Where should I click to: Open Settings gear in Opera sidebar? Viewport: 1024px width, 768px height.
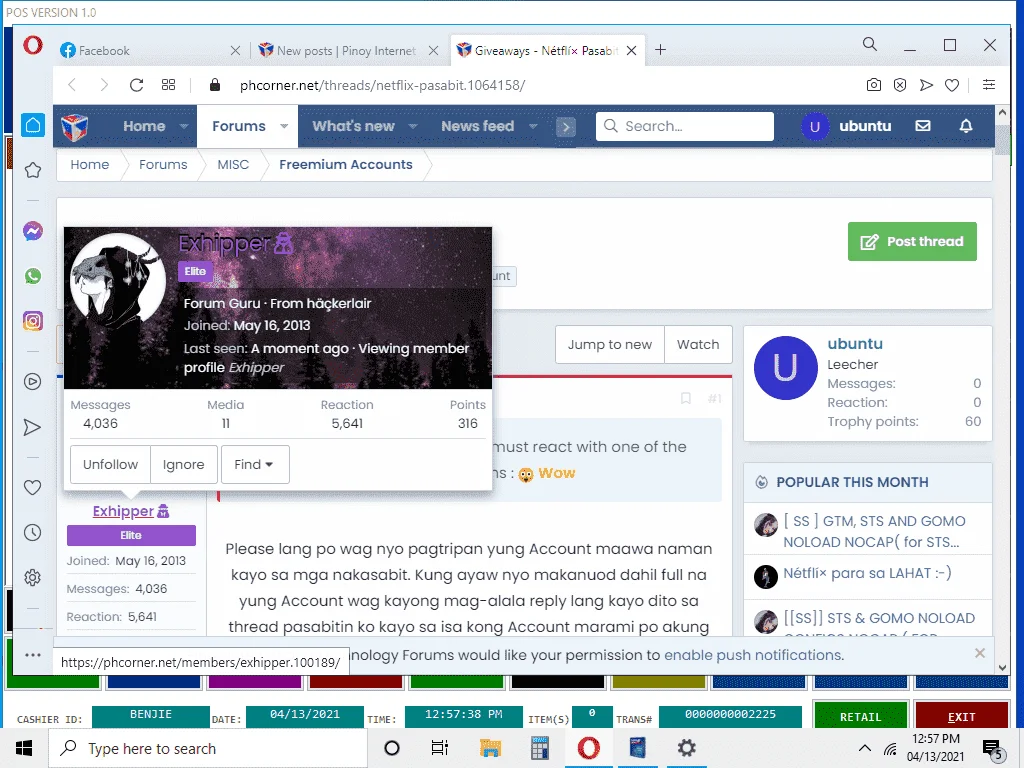(x=33, y=577)
